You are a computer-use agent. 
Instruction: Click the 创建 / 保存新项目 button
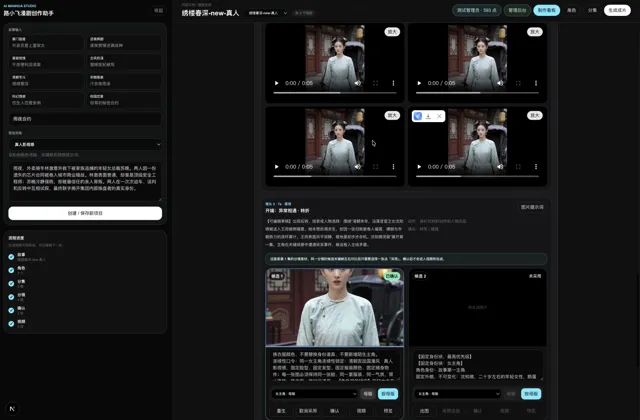[85, 213]
